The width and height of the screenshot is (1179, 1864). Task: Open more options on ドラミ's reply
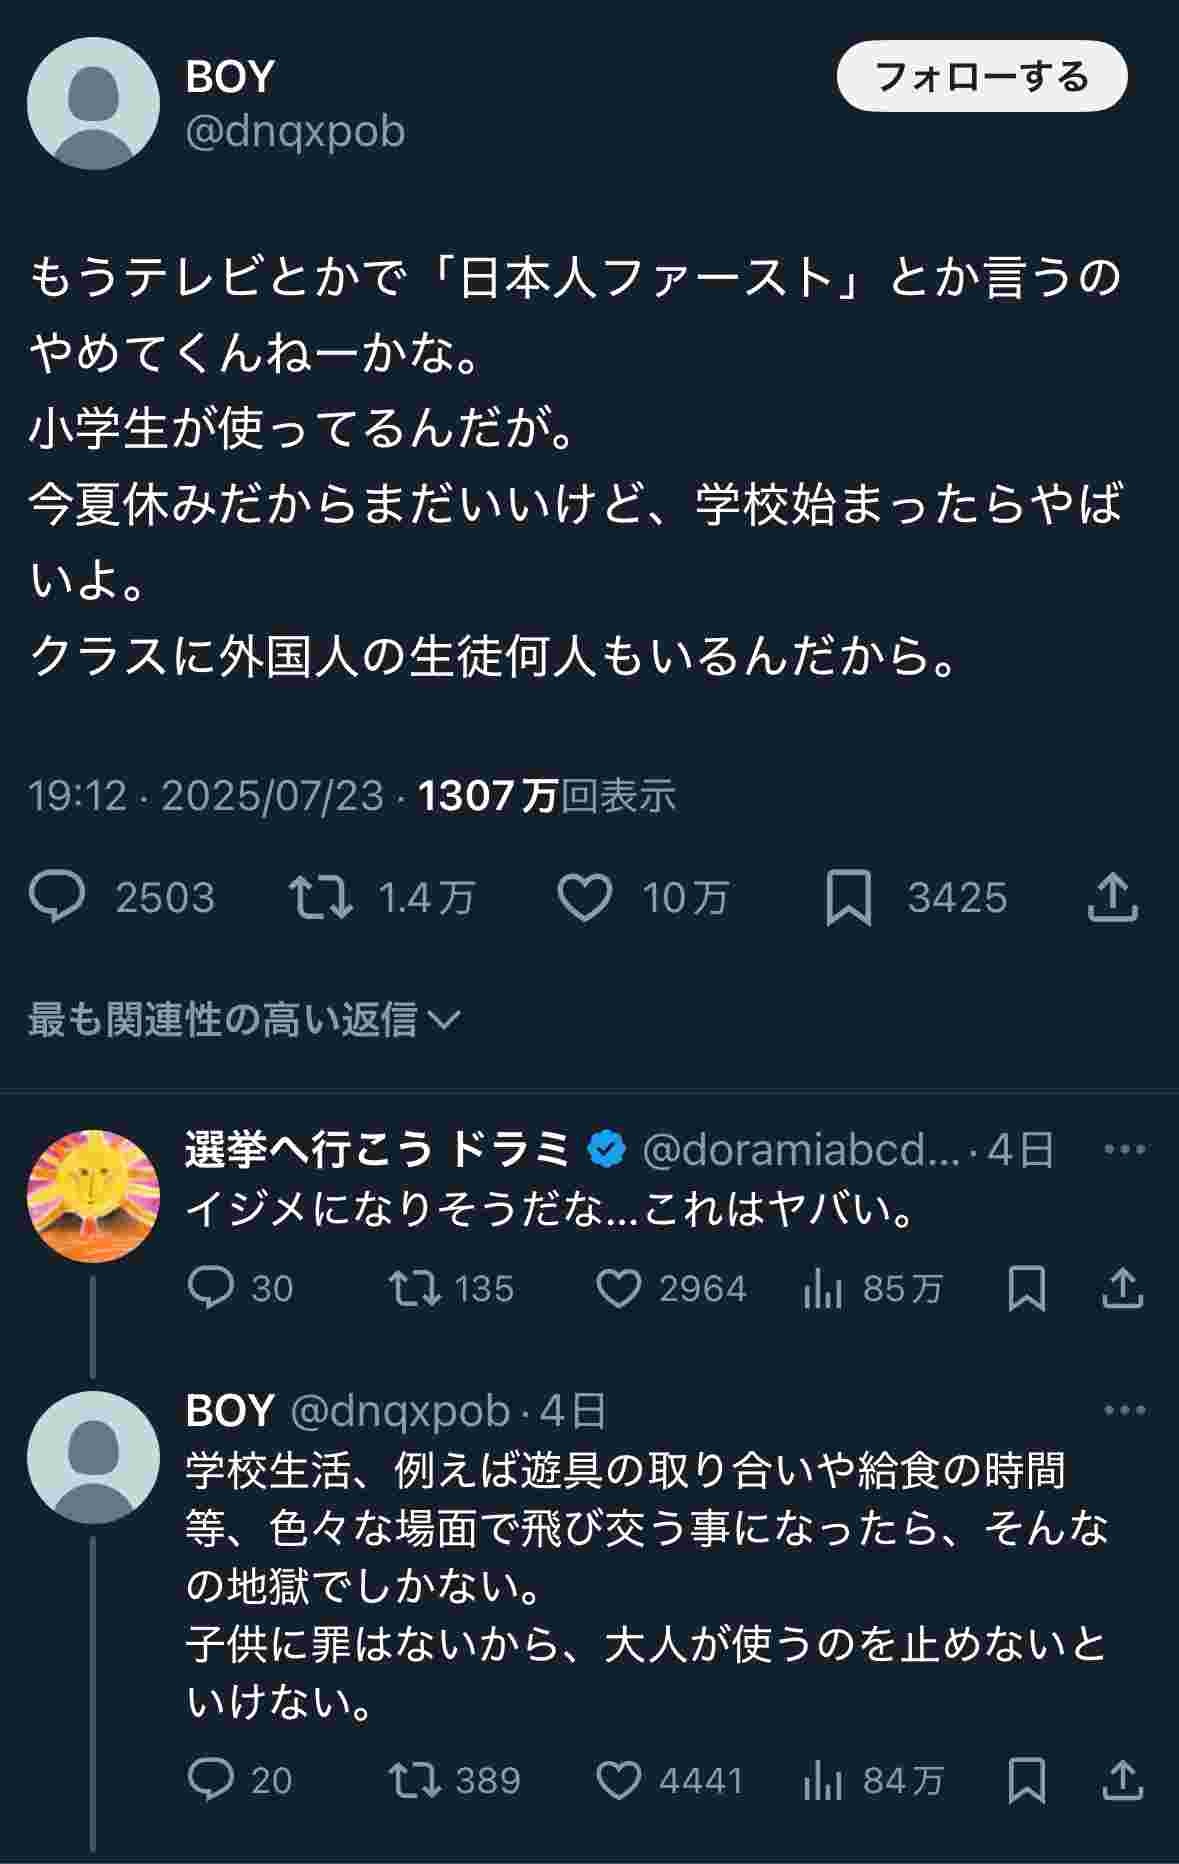(1124, 1150)
